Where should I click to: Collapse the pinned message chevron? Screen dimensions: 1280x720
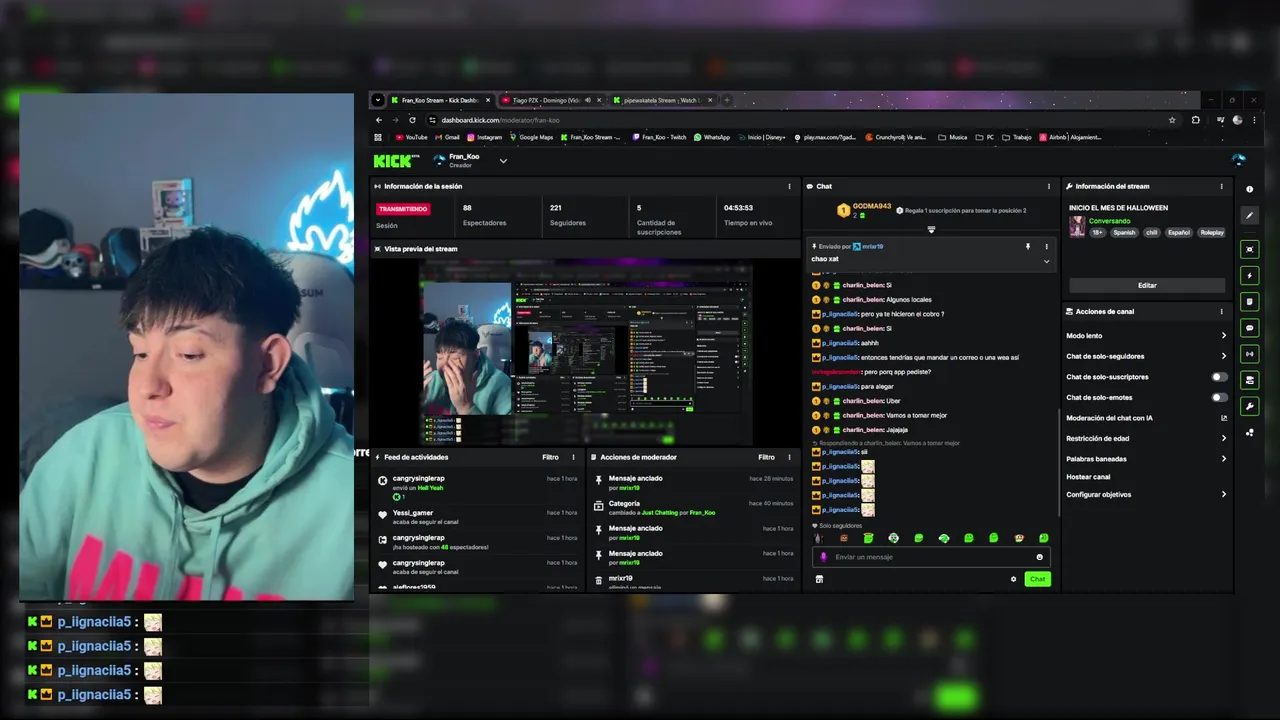coord(1047,261)
